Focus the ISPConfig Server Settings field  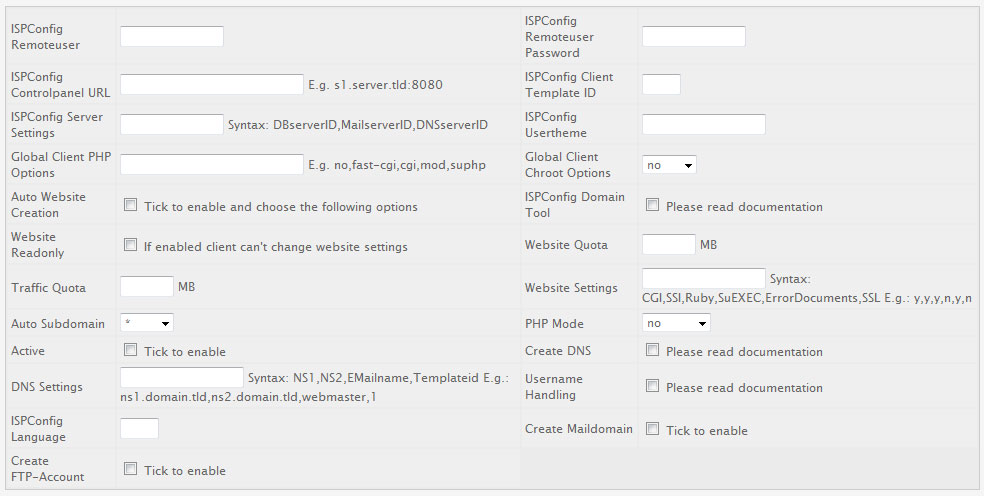(x=172, y=124)
